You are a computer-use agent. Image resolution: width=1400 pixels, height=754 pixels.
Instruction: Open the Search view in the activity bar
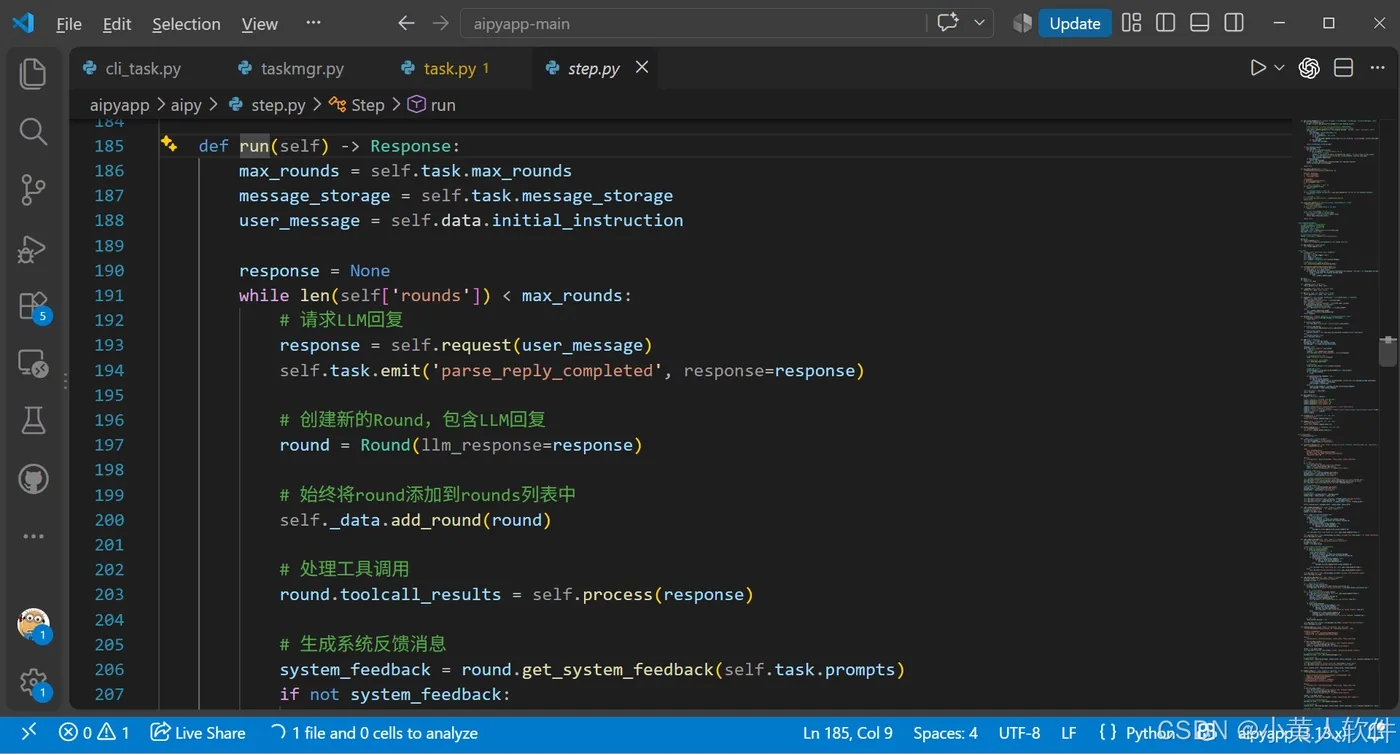click(x=33, y=131)
